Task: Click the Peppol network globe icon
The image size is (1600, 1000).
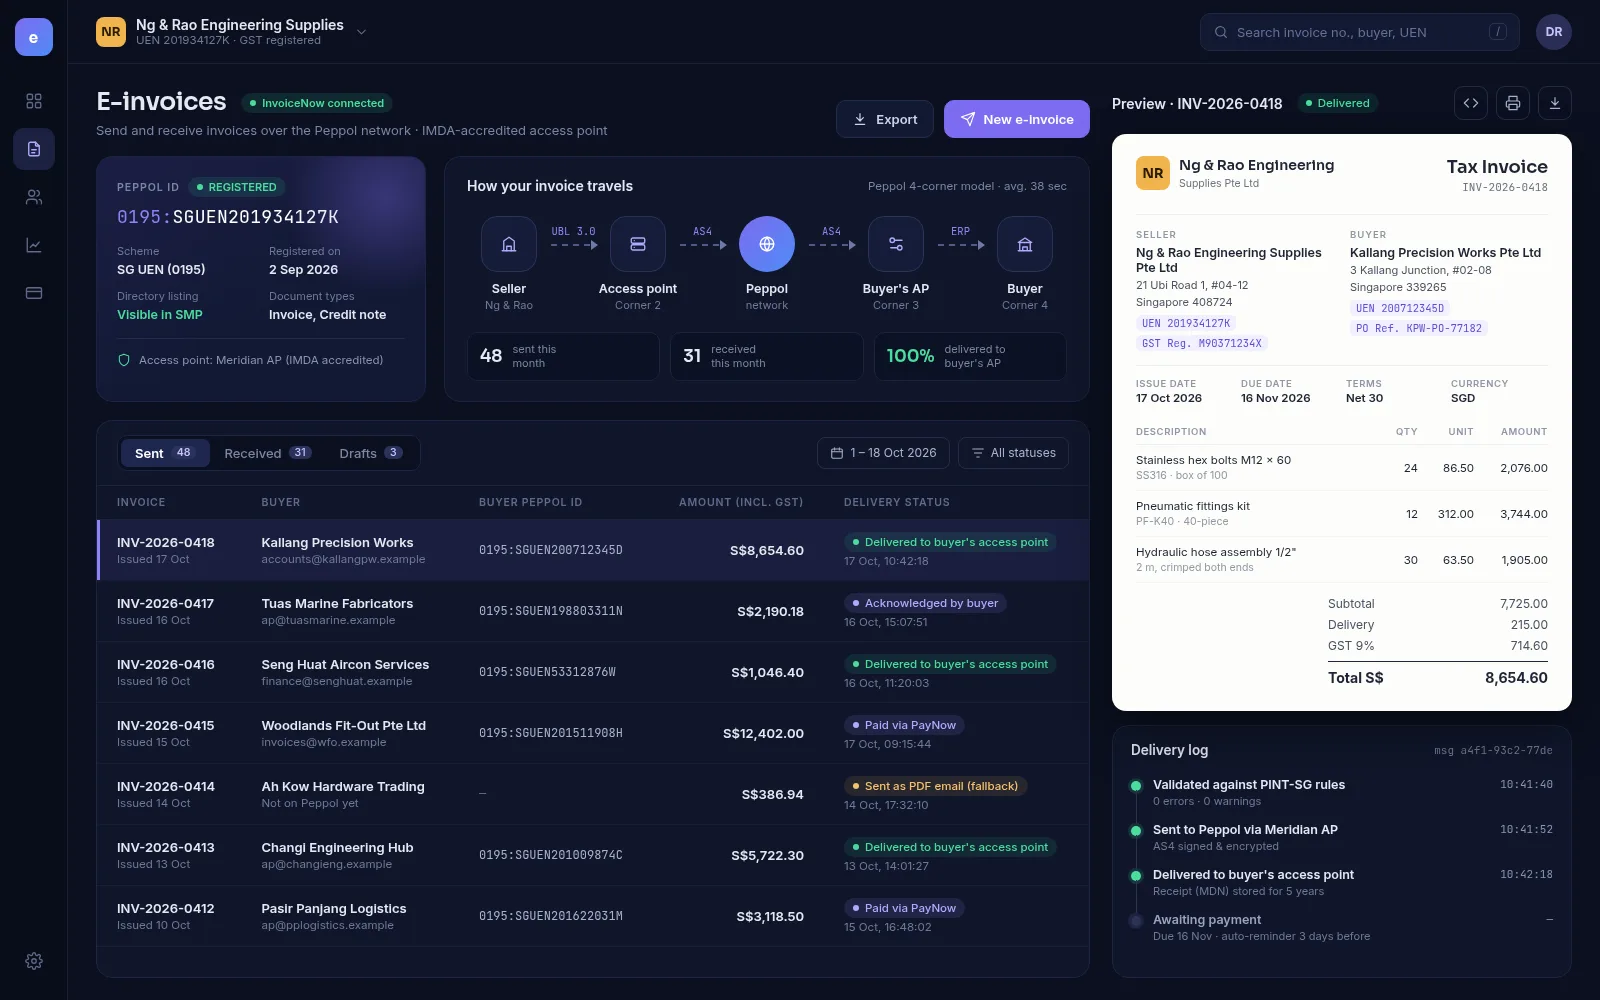Action: 767,244
